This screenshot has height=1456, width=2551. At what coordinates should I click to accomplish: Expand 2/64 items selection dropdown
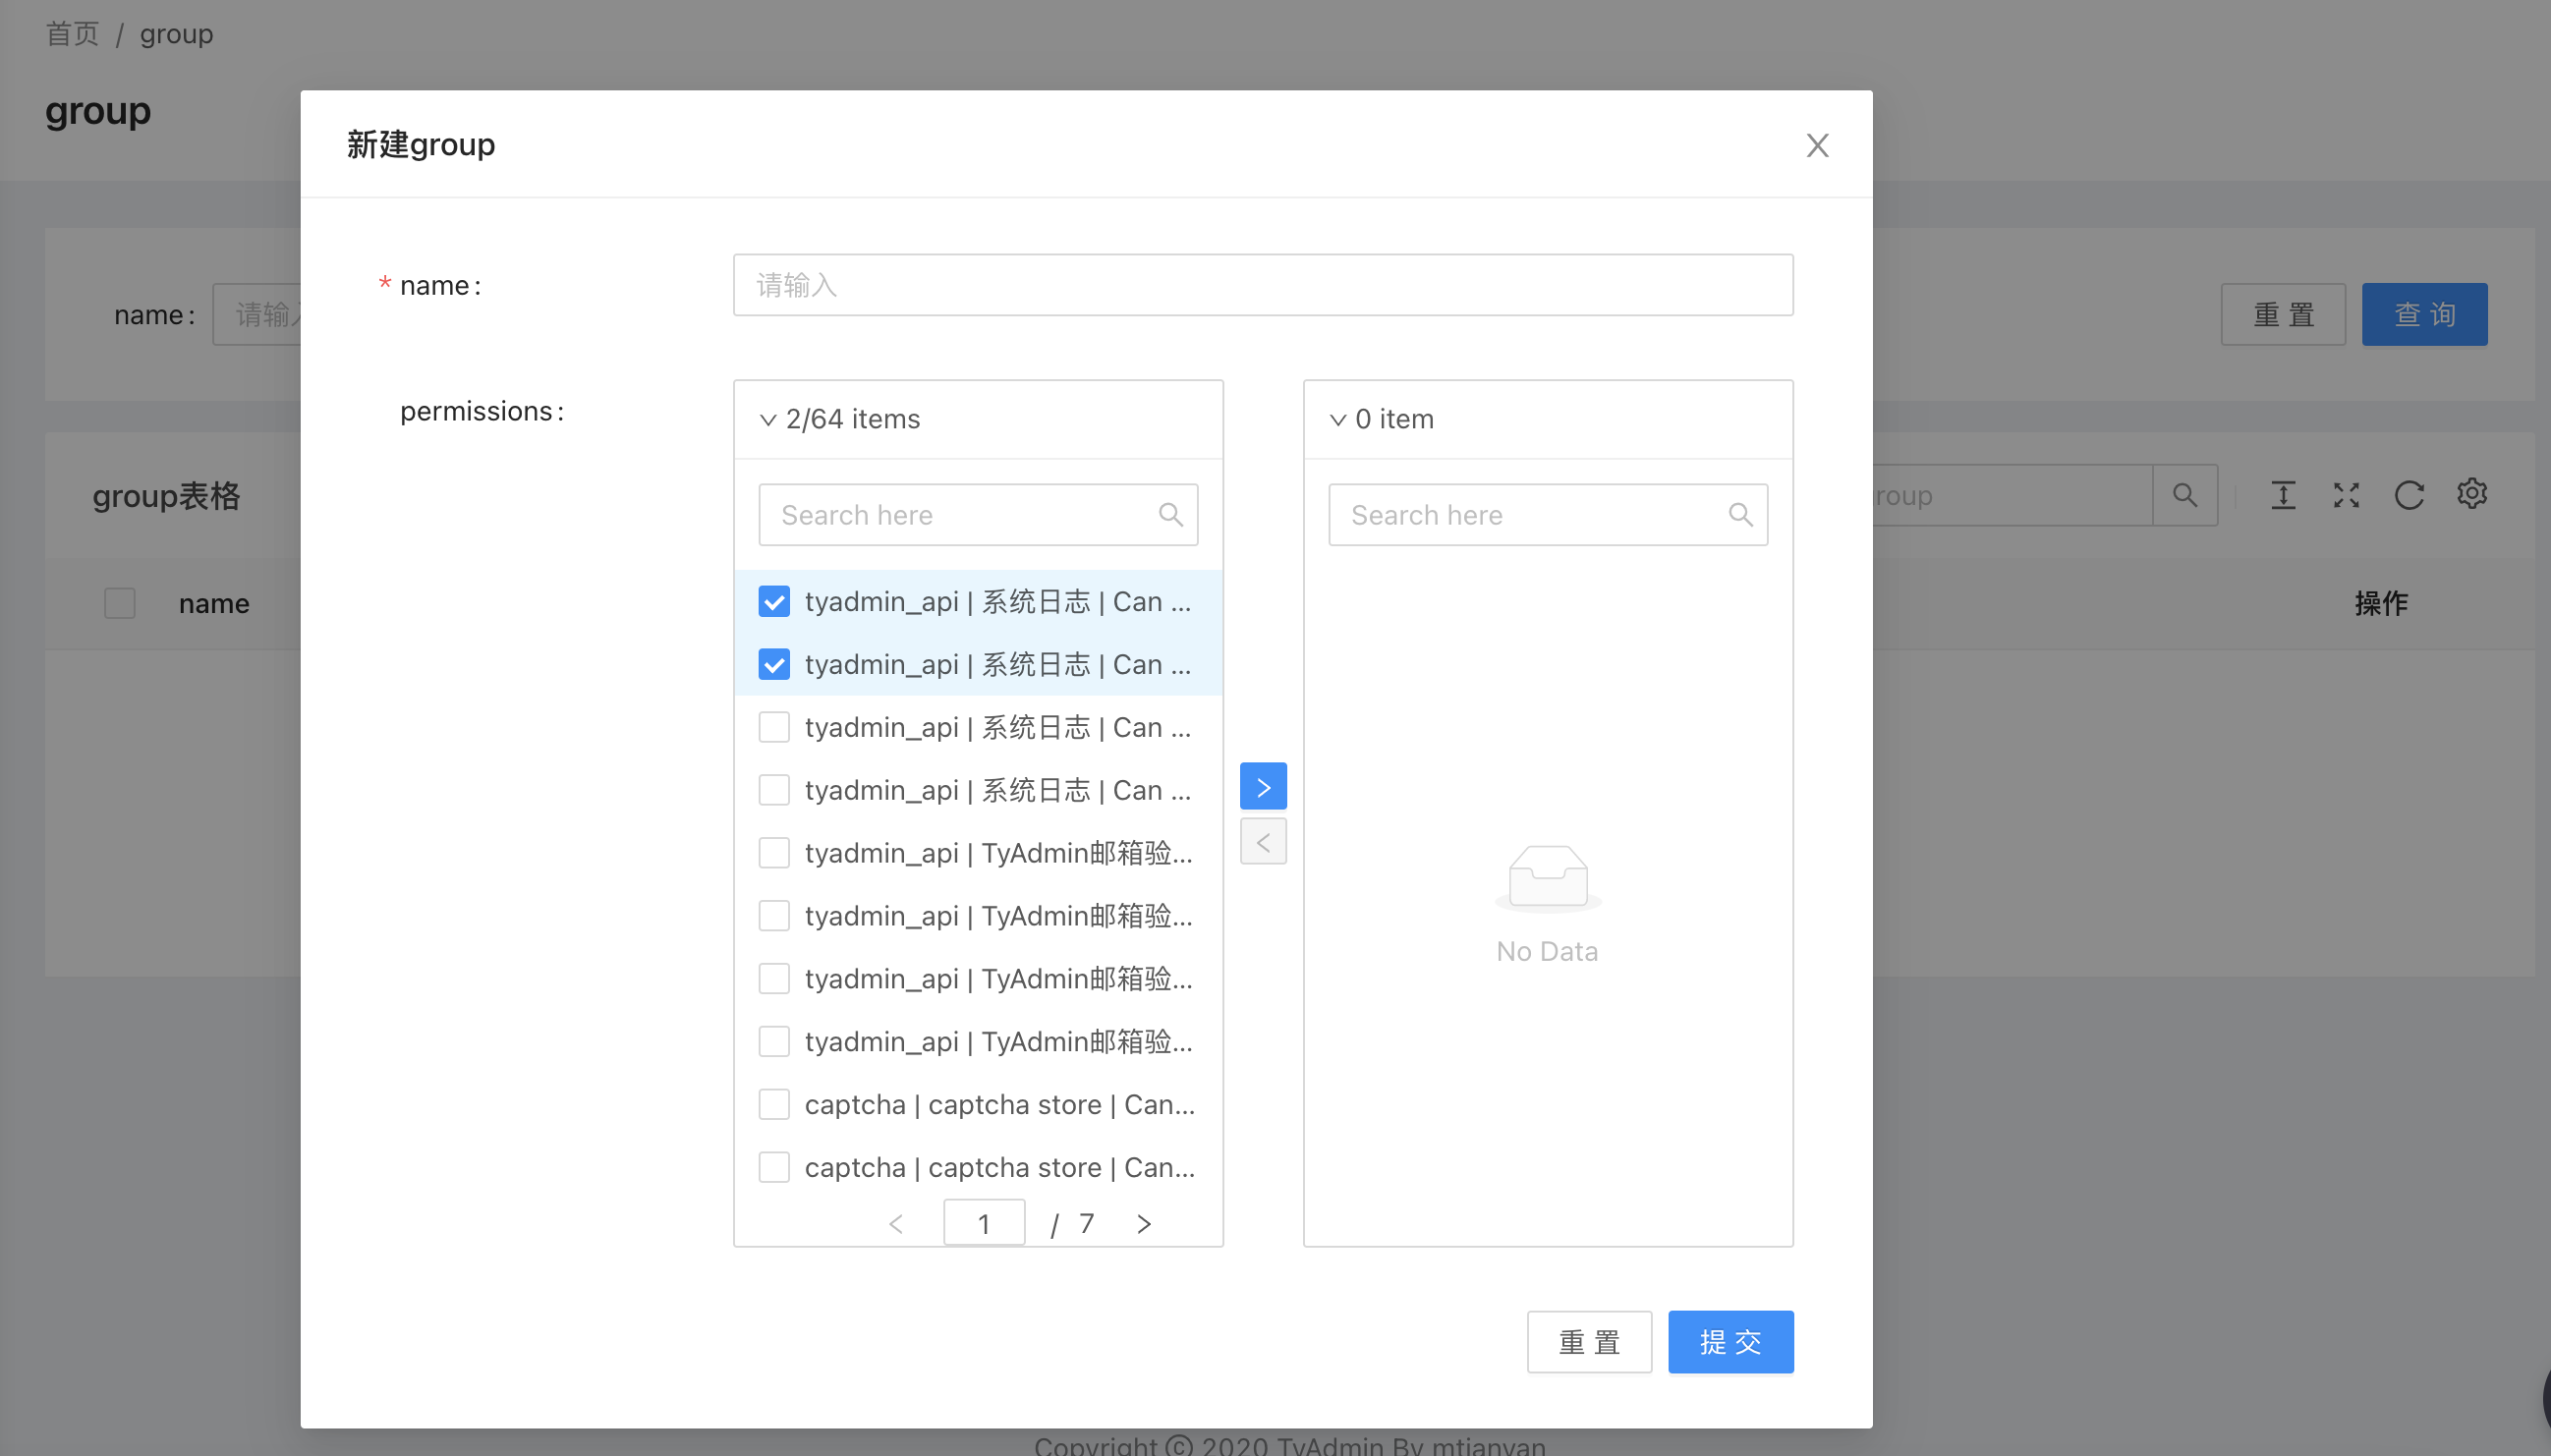point(768,420)
